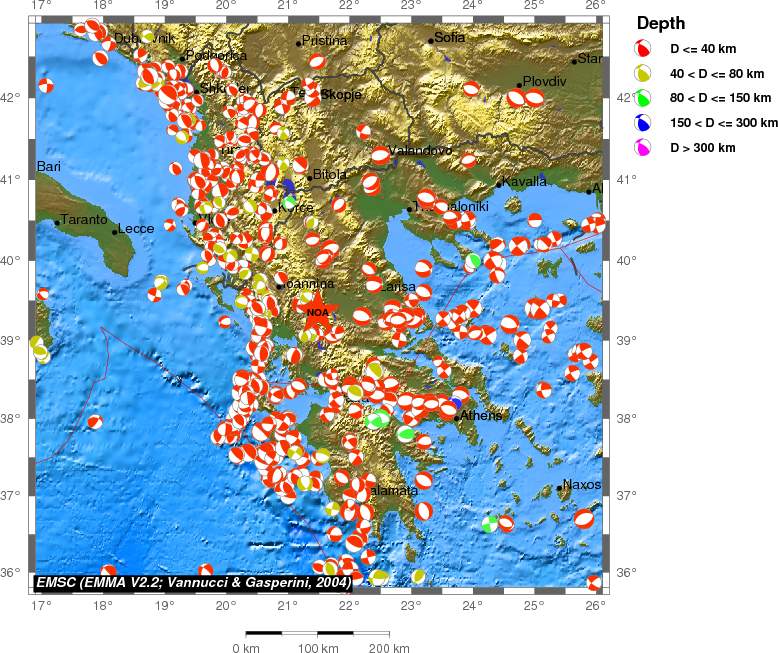Click the Skopje city label

[341, 94]
